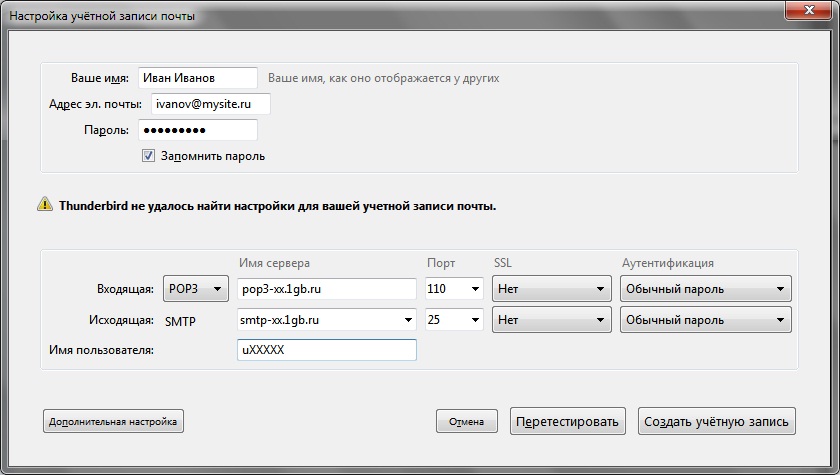Open the POP3 incoming protocol dropdown

pyautogui.click(x=194, y=289)
